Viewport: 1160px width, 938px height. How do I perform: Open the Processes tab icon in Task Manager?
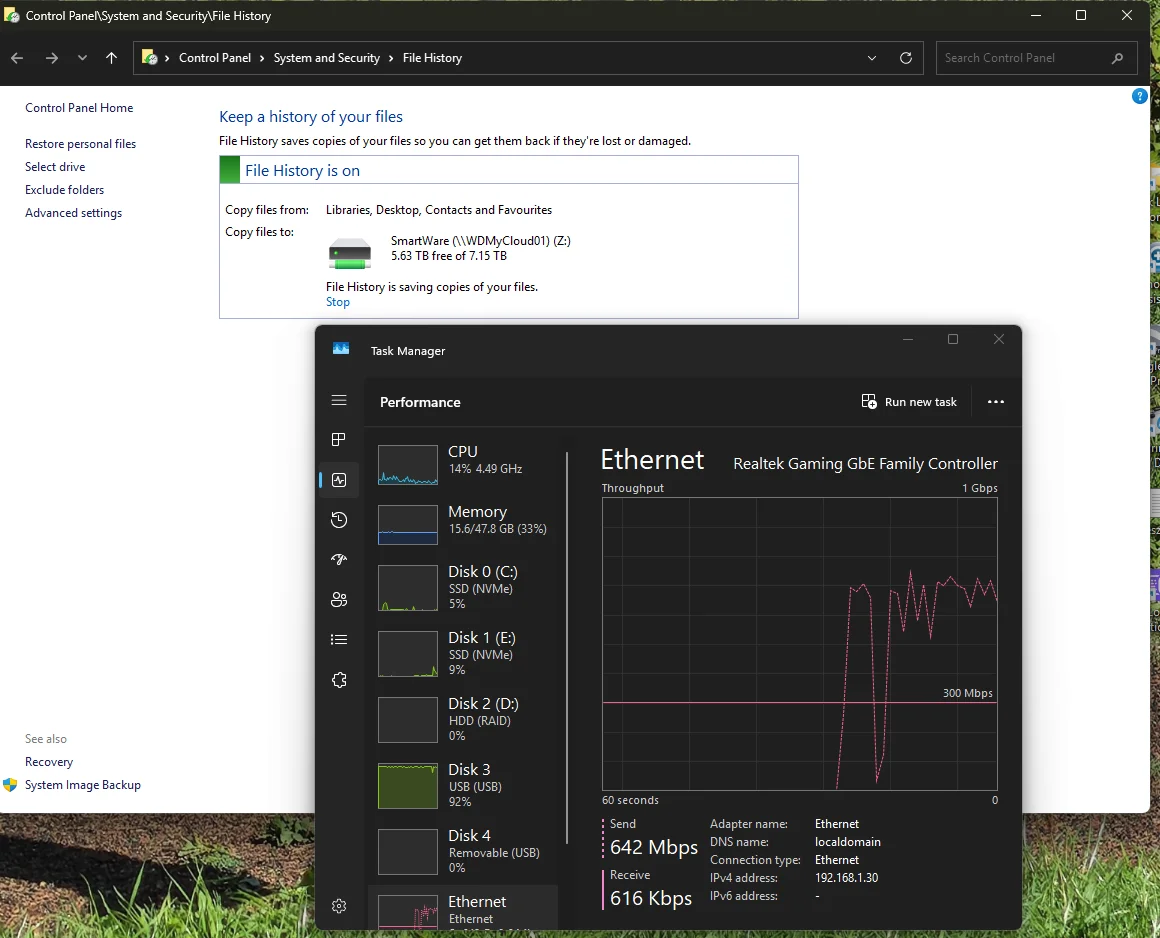pos(339,440)
